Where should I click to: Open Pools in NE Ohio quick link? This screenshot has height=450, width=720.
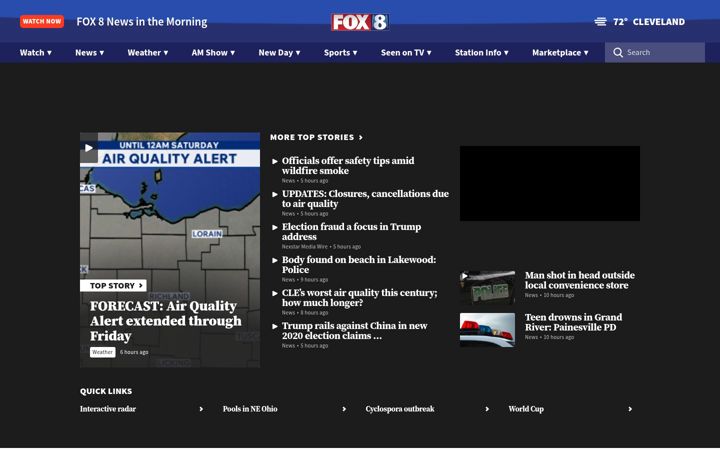pyautogui.click(x=250, y=409)
